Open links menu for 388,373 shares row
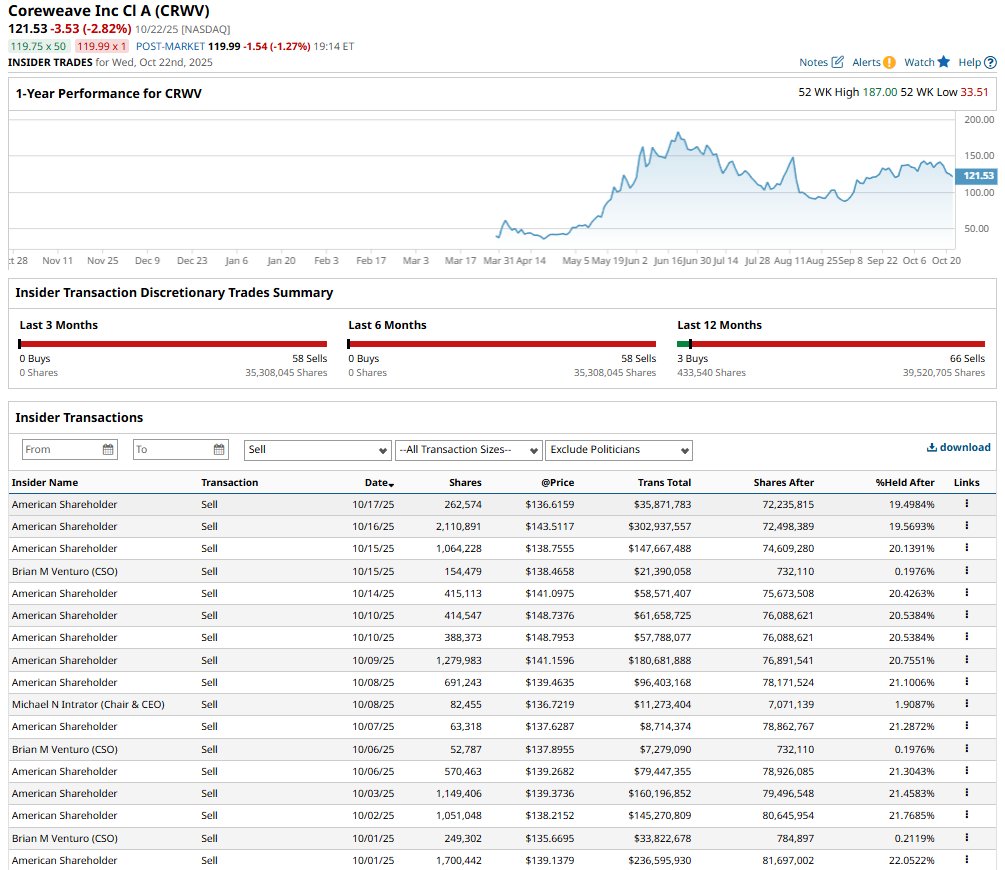1005x870 pixels. click(967, 637)
